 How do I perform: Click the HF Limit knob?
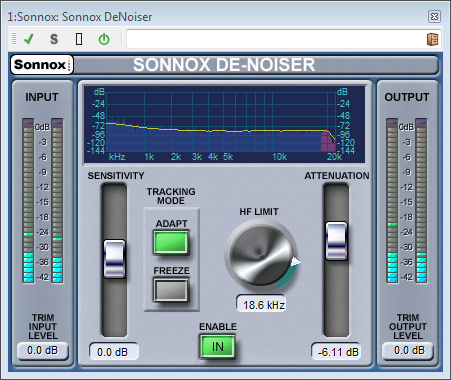pos(260,255)
